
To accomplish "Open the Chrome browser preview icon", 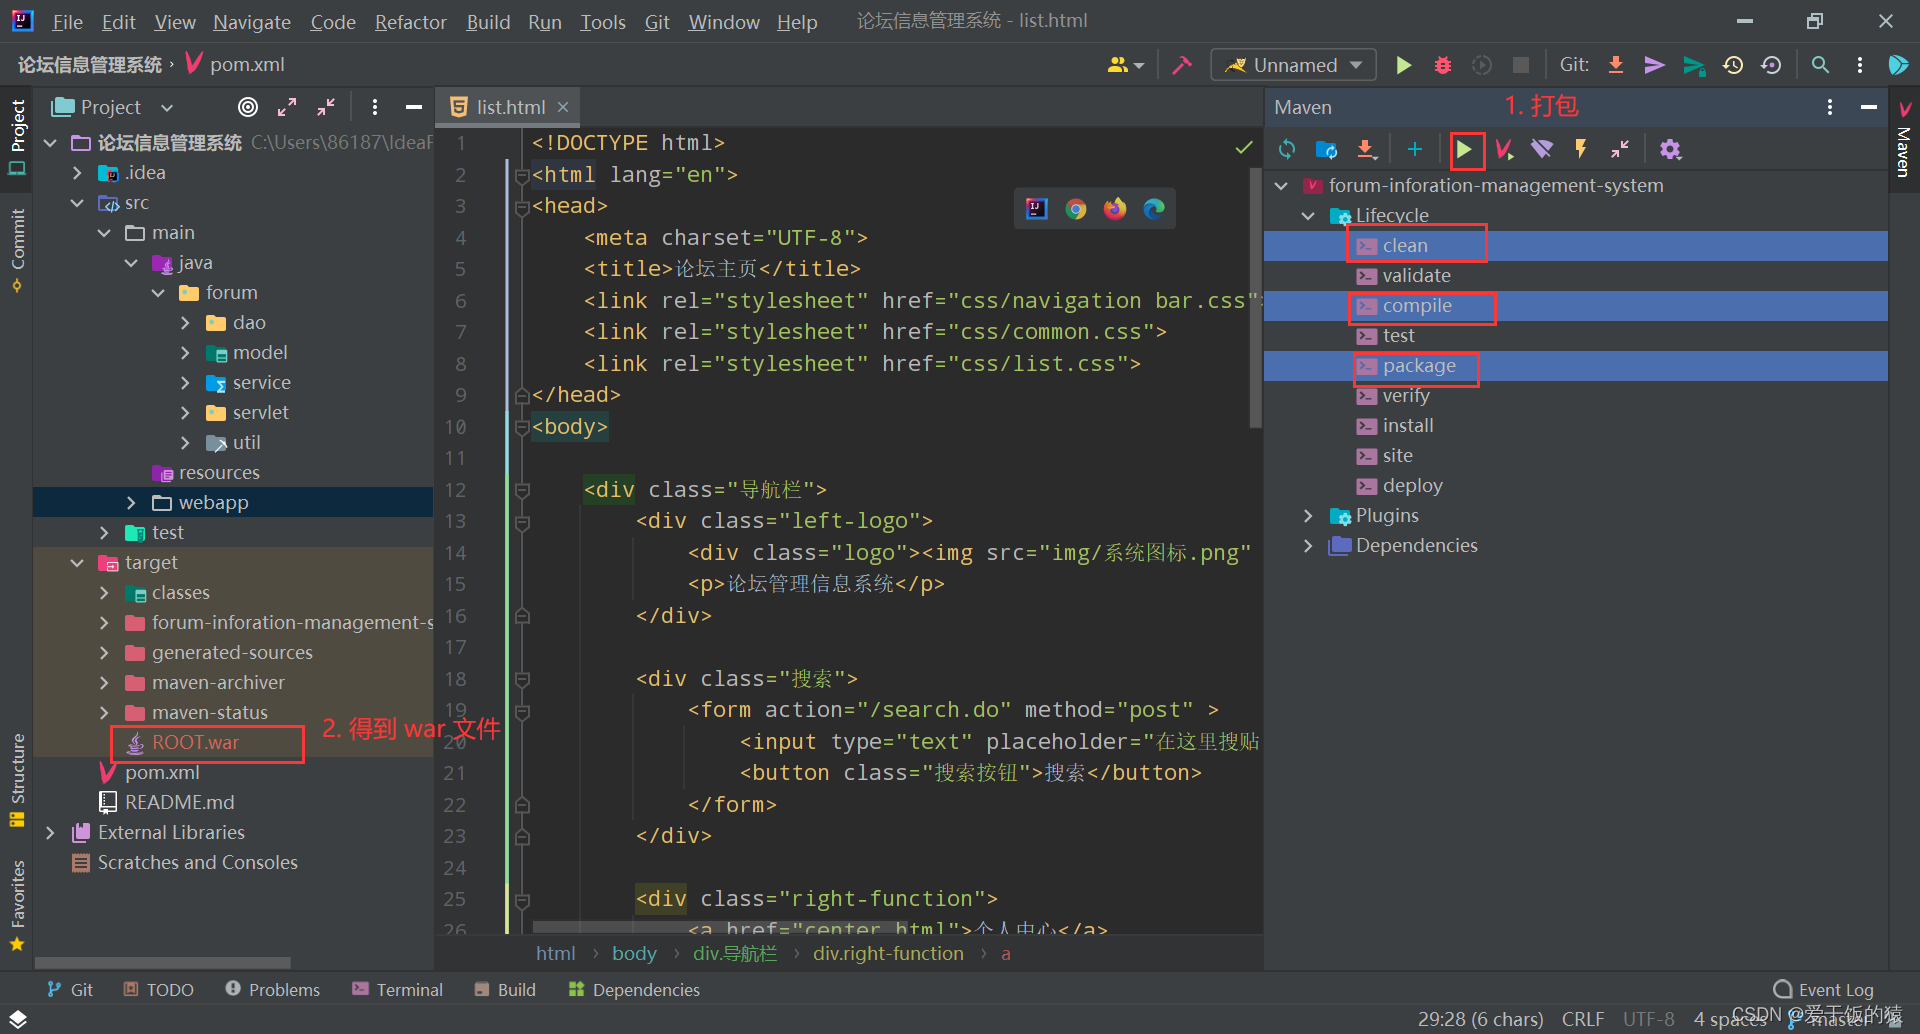I will pyautogui.click(x=1075, y=208).
